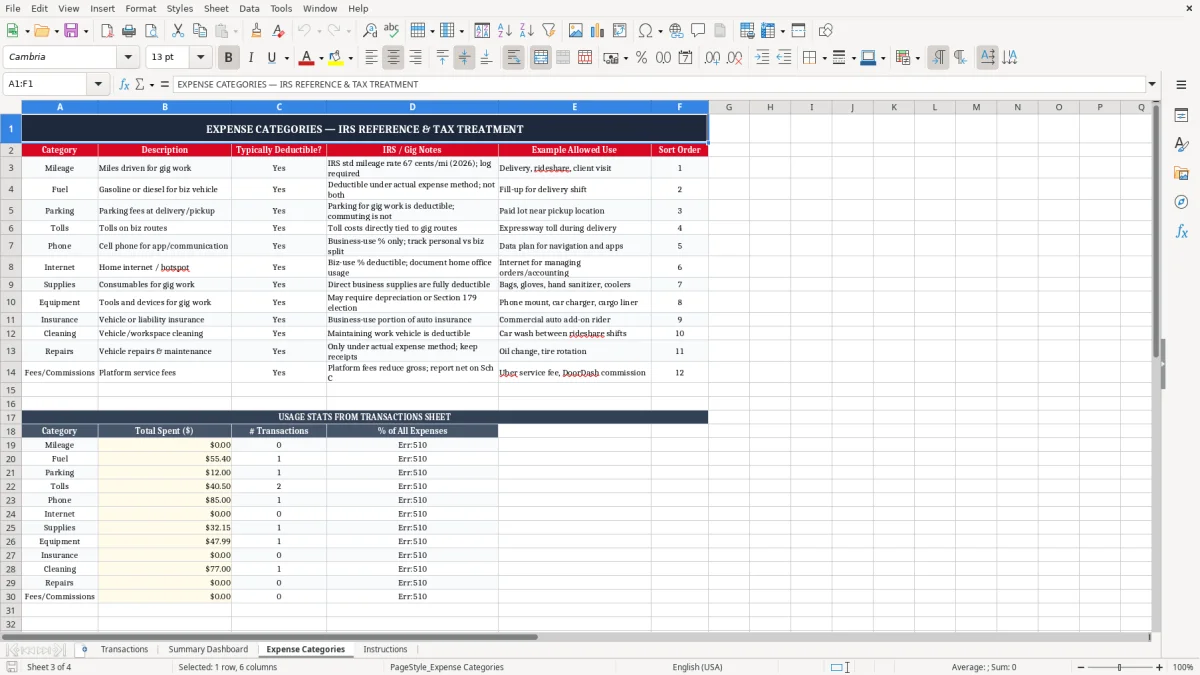Open the sidebar Functions fx icon

[x=1181, y=231]
